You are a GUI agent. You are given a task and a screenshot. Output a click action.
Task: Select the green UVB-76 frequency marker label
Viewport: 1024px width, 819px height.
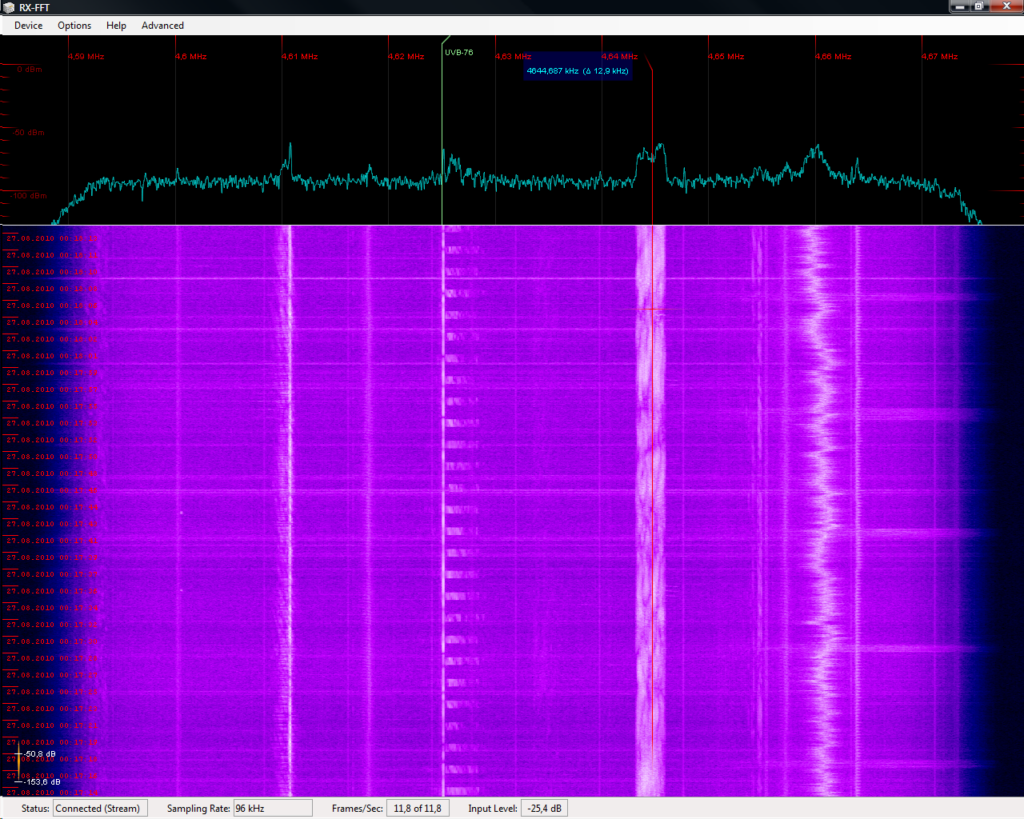click(x=458, y=52)
